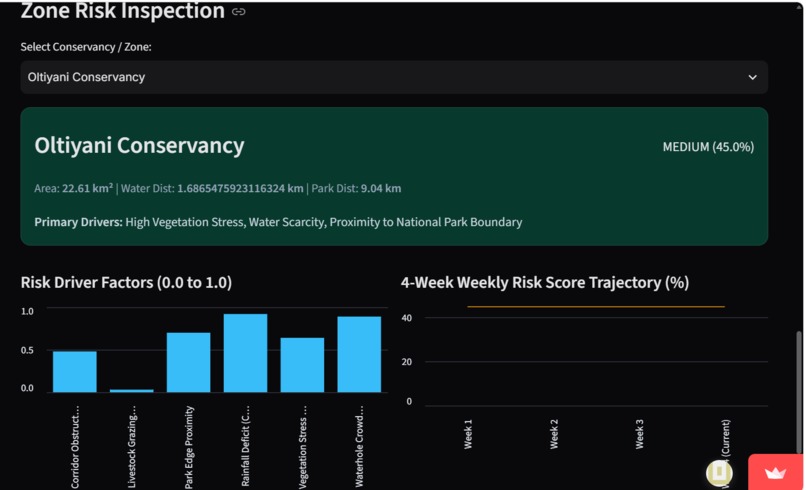Viewport: 806px width, 490px height.
Task: Click the orange risk trajectory line
Action: point(596,307)
